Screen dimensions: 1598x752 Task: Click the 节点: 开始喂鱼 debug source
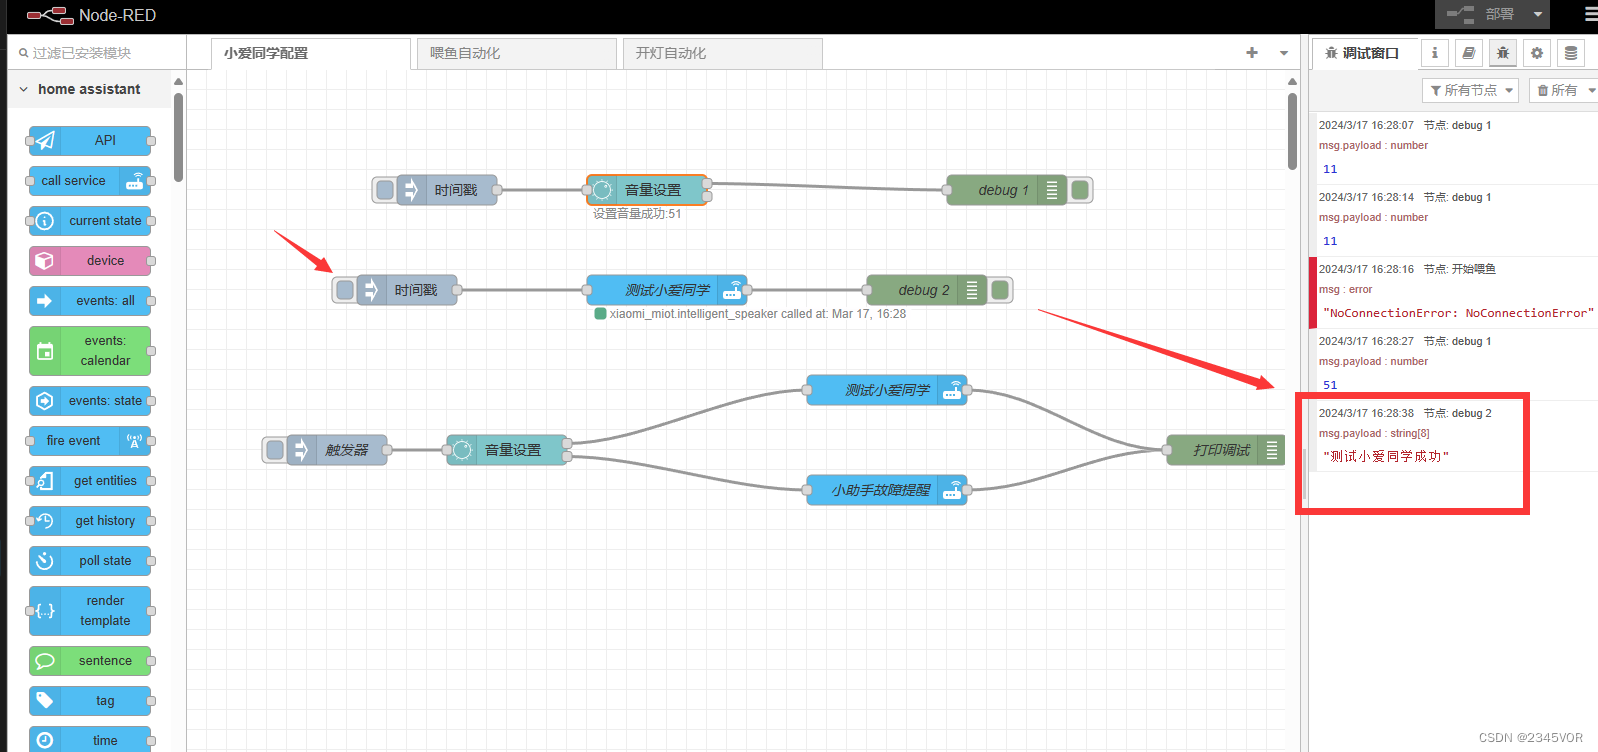point(1459,269)
